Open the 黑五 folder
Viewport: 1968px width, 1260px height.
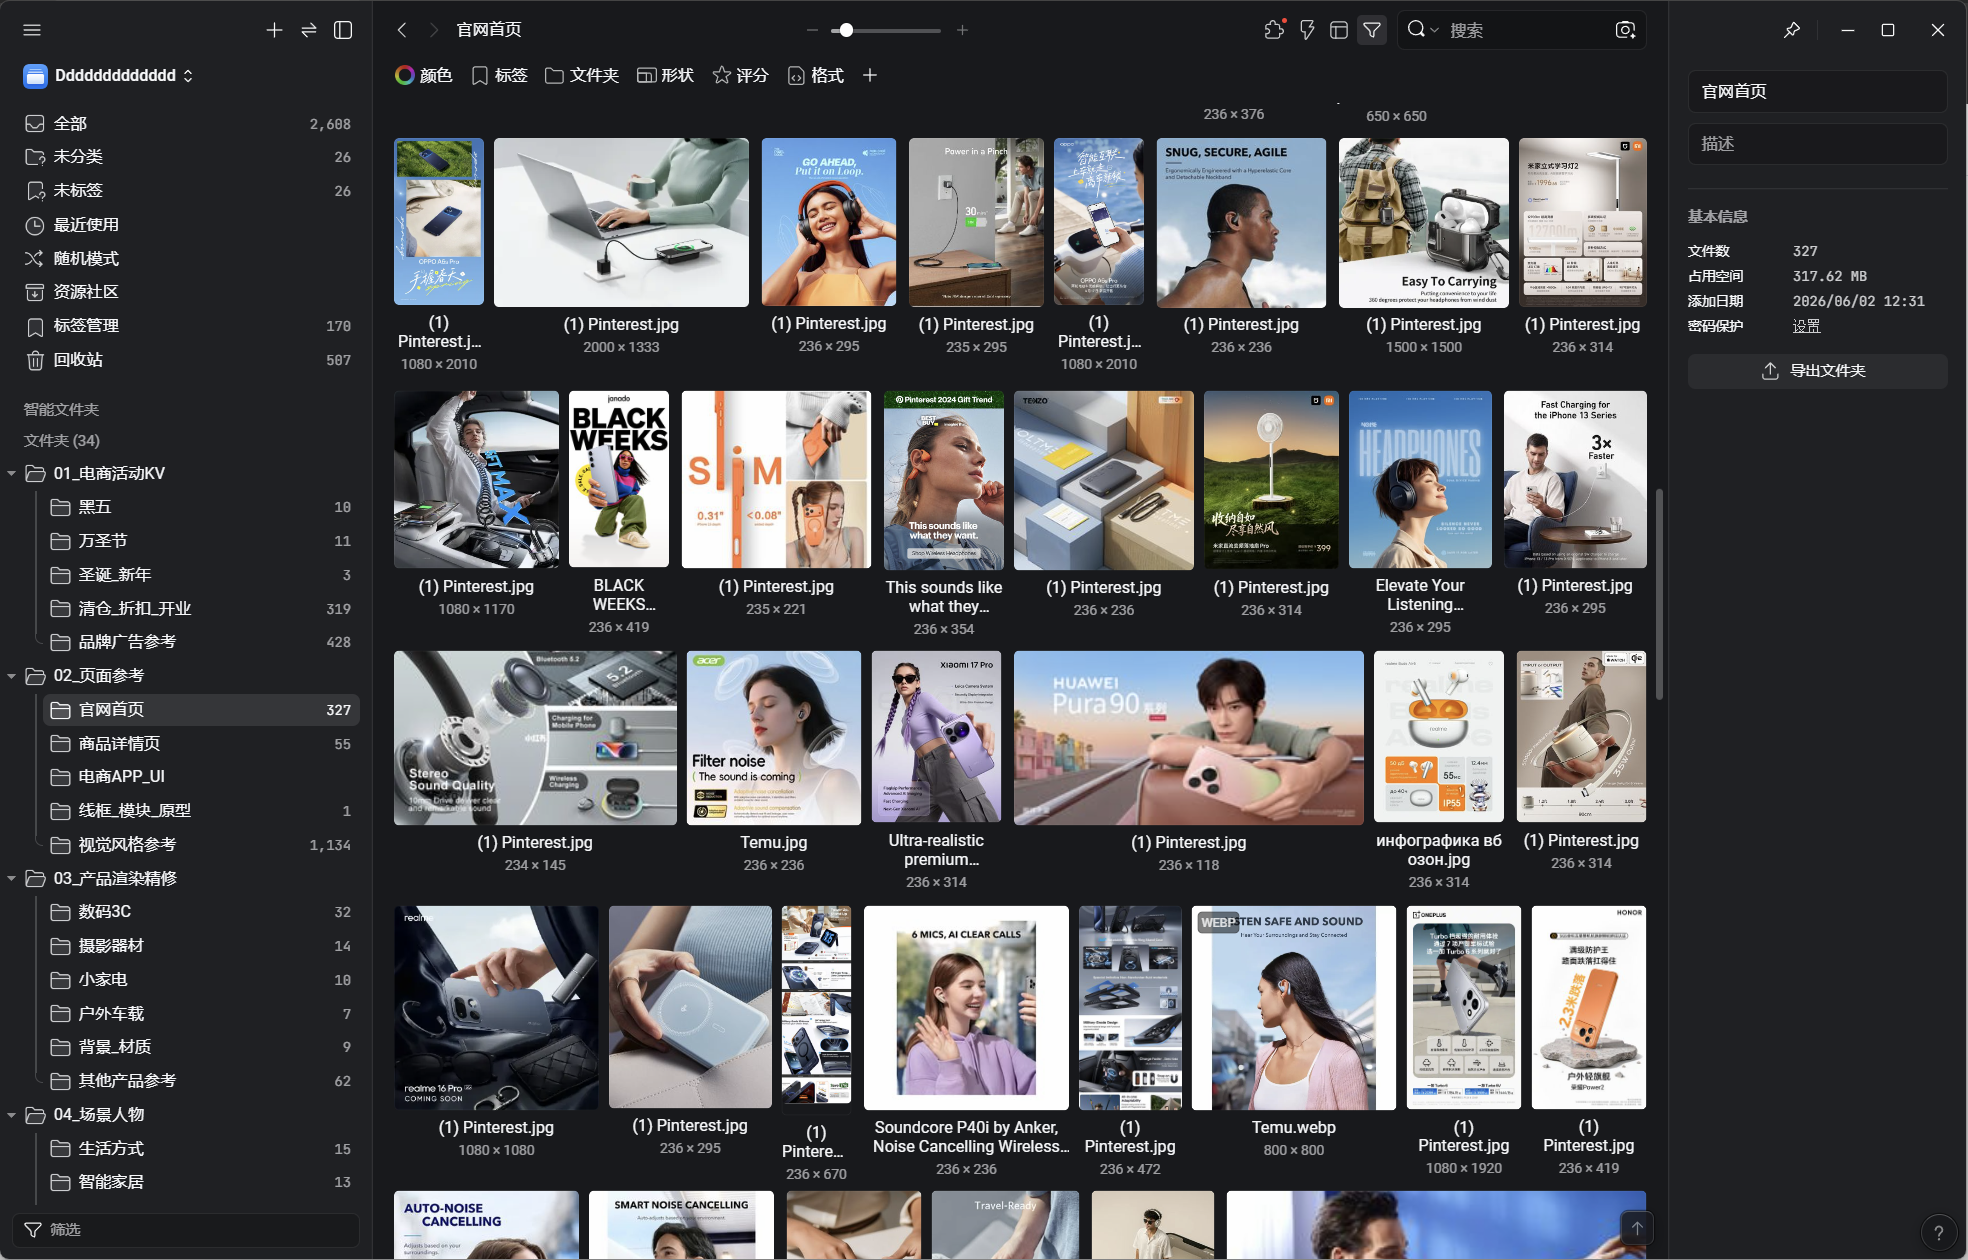coord(200,507)
